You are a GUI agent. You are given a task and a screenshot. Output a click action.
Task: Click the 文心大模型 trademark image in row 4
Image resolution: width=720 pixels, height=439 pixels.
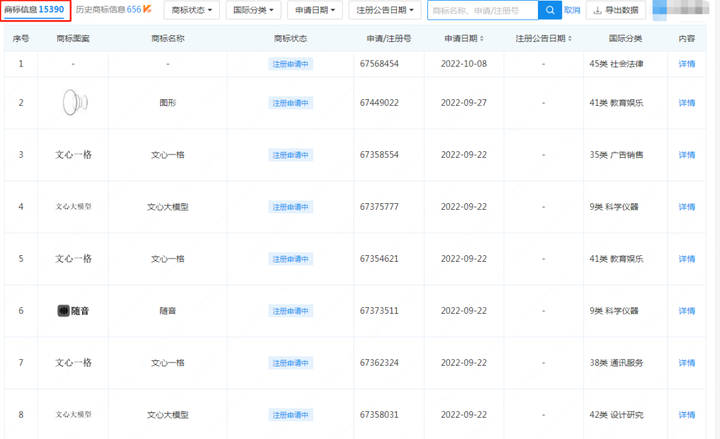click(x=73, y=207)
